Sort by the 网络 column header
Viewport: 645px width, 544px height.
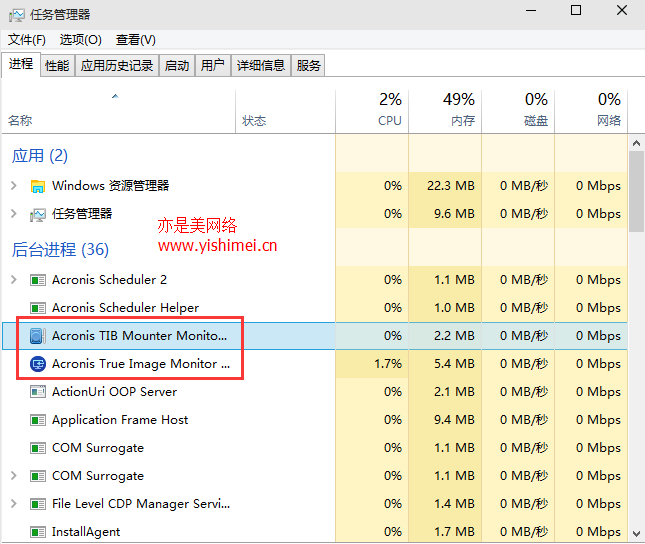[x=591, y=111]
